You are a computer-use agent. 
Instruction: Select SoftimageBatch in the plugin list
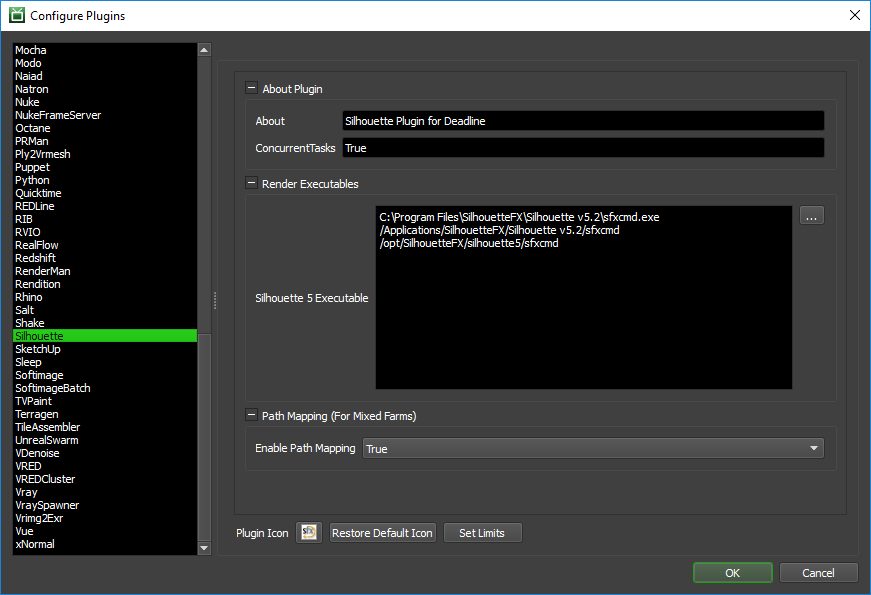click(105, 388)
